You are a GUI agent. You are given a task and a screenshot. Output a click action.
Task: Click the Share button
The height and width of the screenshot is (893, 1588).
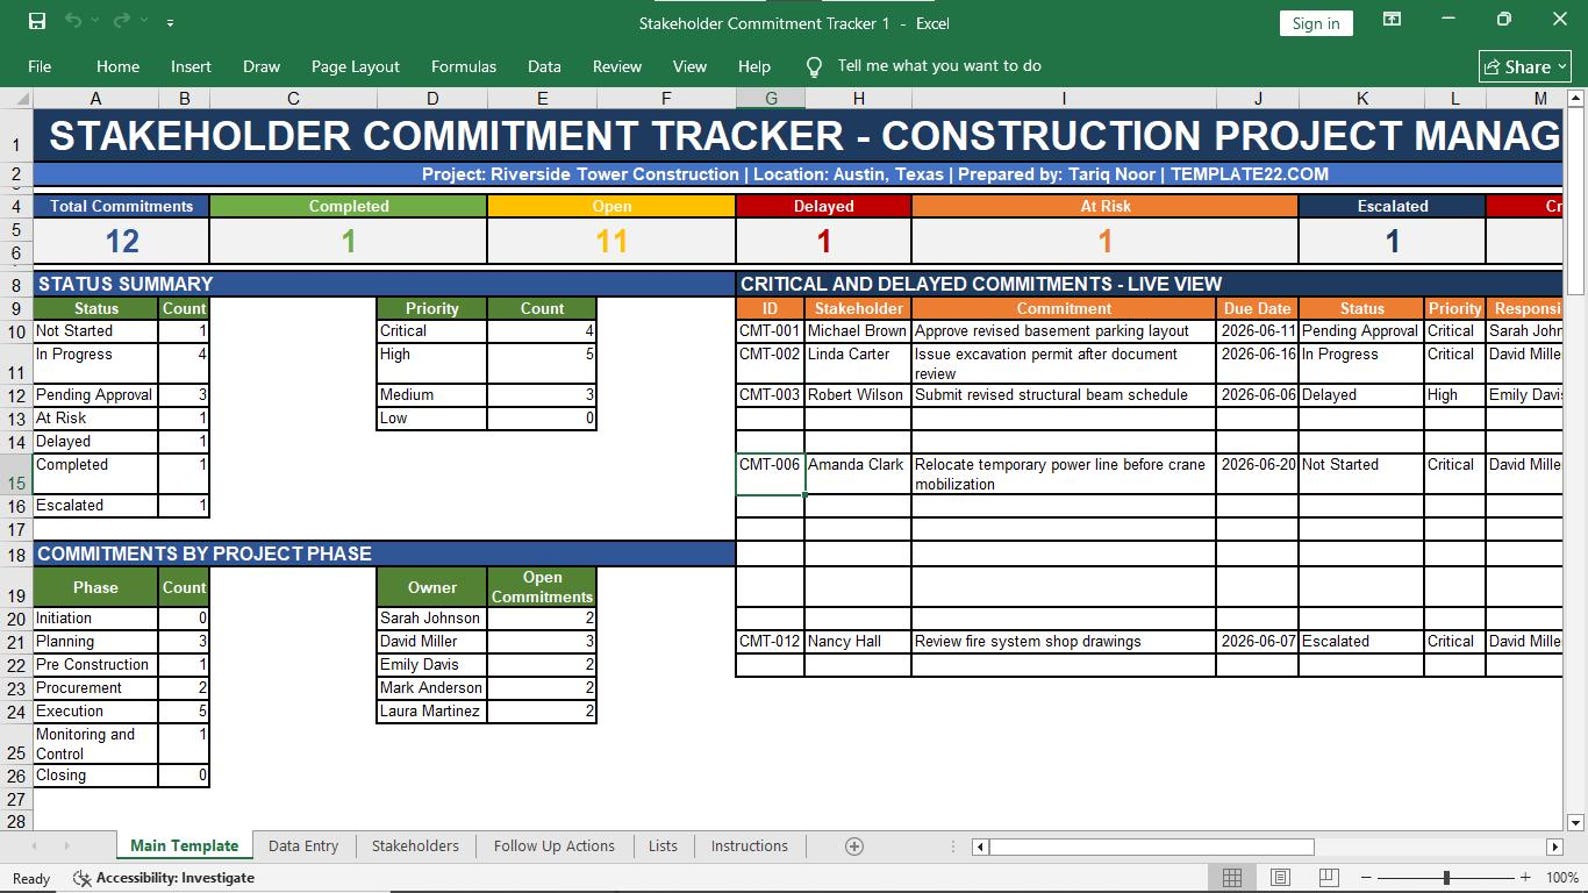[x=1524, y=66]
